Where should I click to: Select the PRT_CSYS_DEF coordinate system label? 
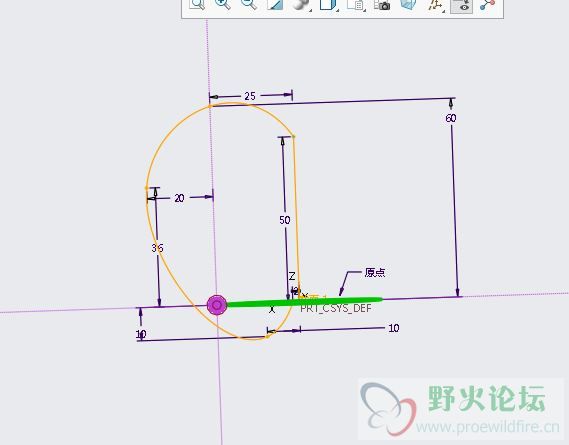[336, 309]
